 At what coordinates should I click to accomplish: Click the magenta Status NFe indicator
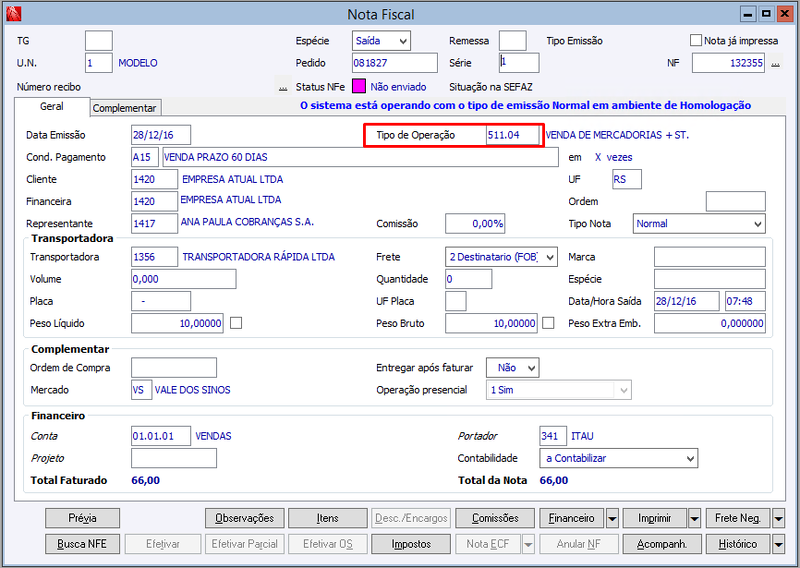(x=359, y=86)
